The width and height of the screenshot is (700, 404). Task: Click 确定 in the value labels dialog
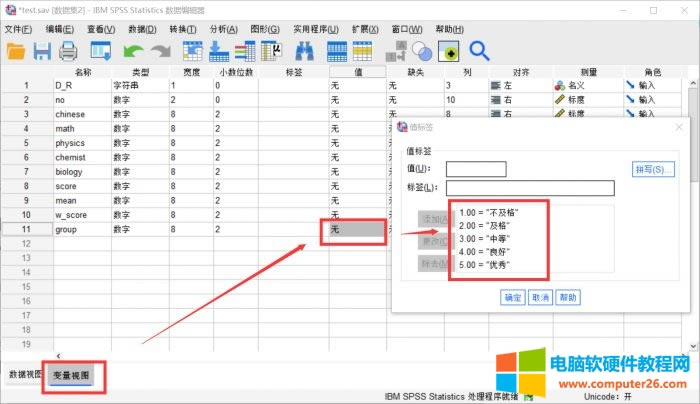tap(512, 297)
